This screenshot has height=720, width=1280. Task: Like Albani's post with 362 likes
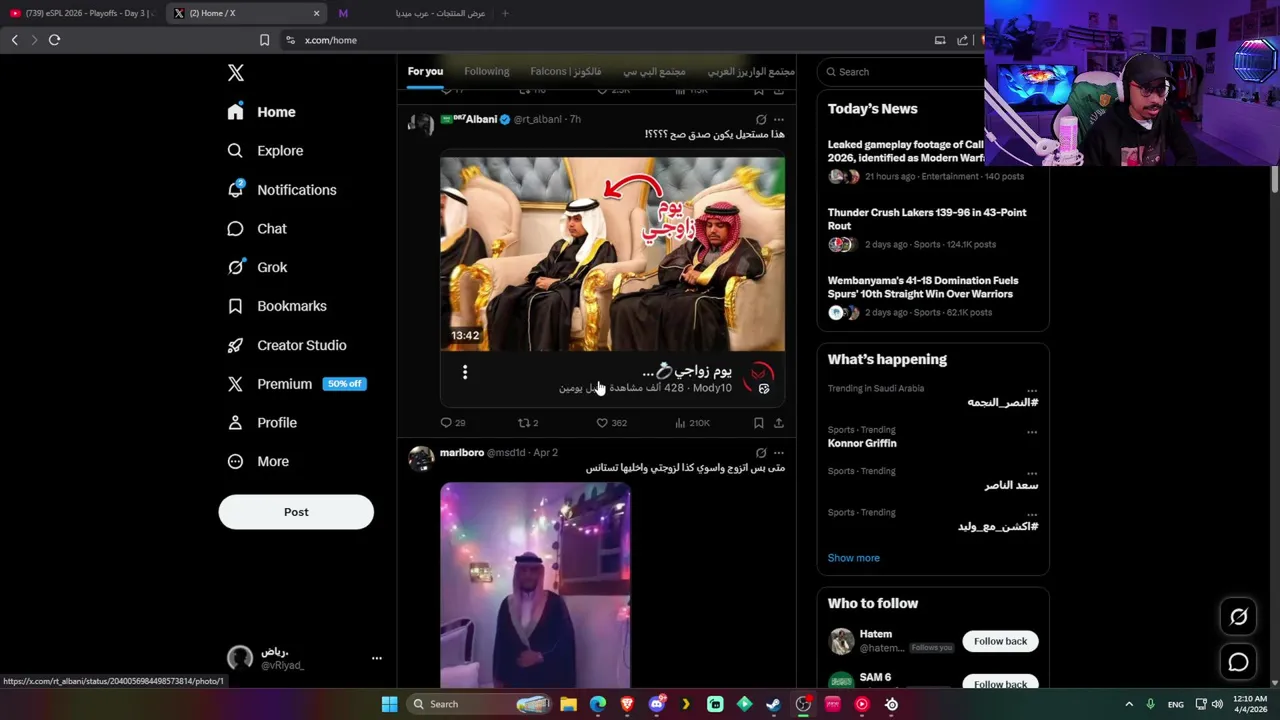click(x=611, y=423)
